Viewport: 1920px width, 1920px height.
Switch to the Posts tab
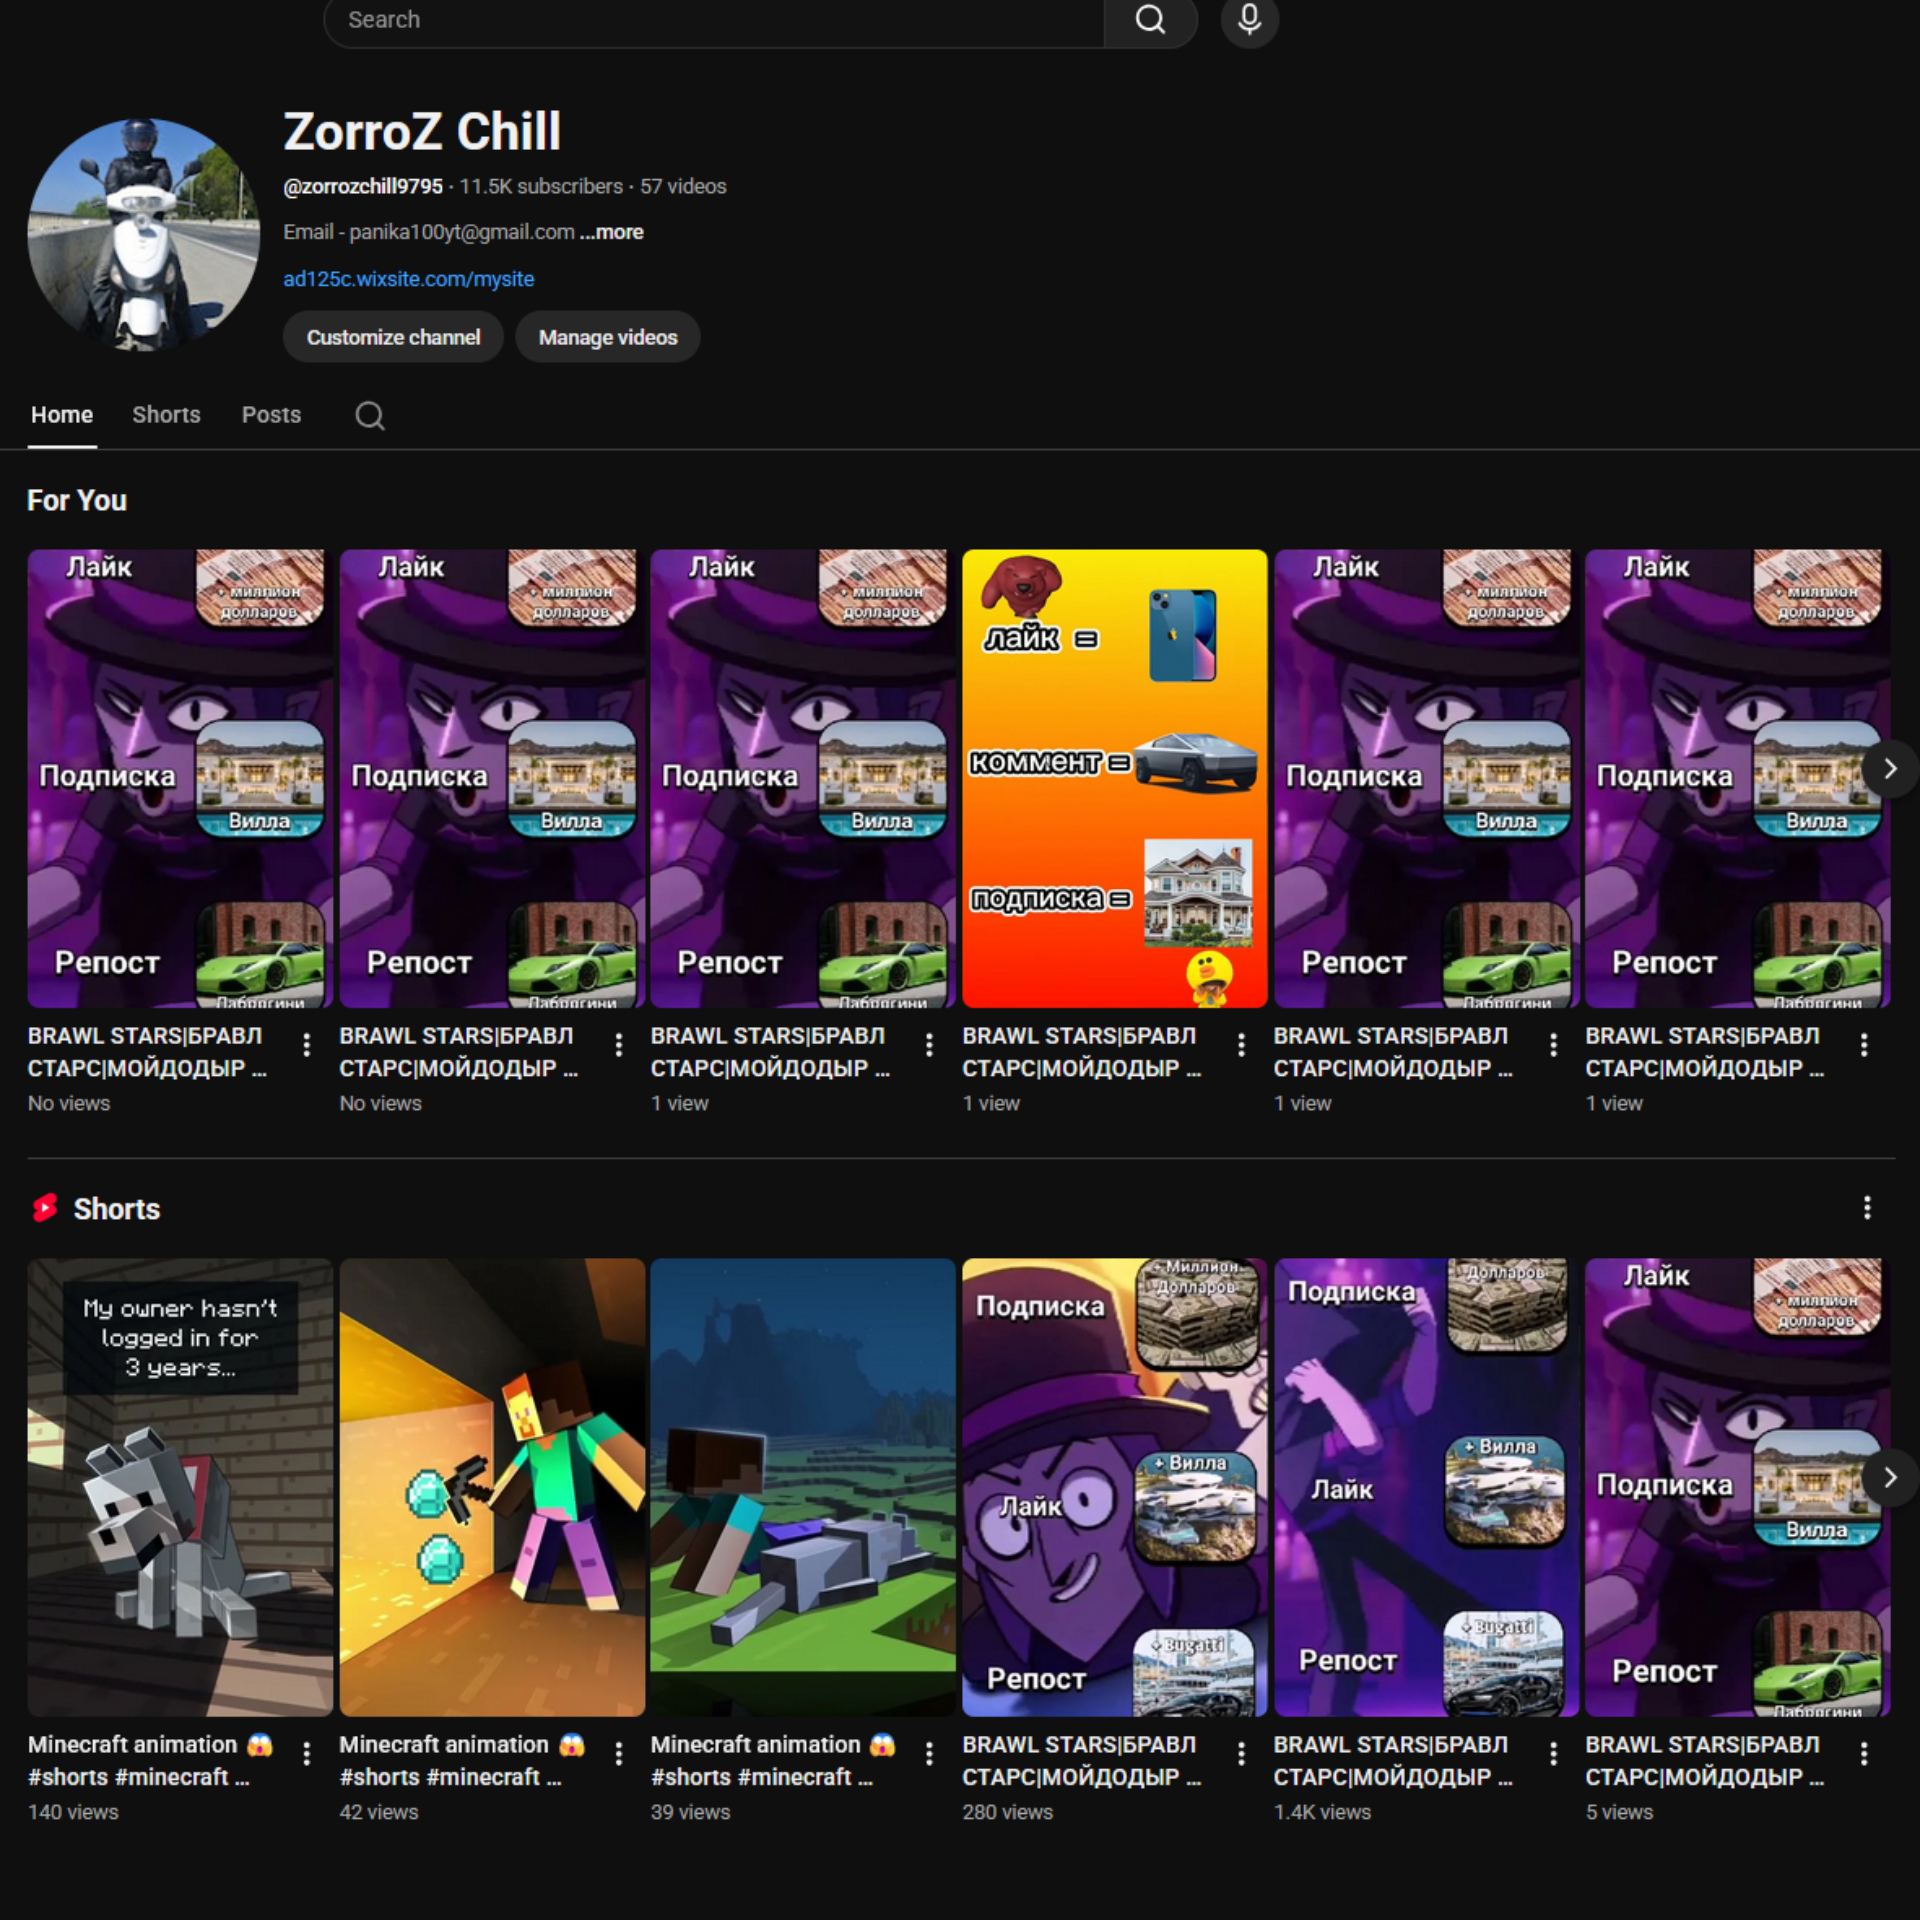tap(271, 415)
